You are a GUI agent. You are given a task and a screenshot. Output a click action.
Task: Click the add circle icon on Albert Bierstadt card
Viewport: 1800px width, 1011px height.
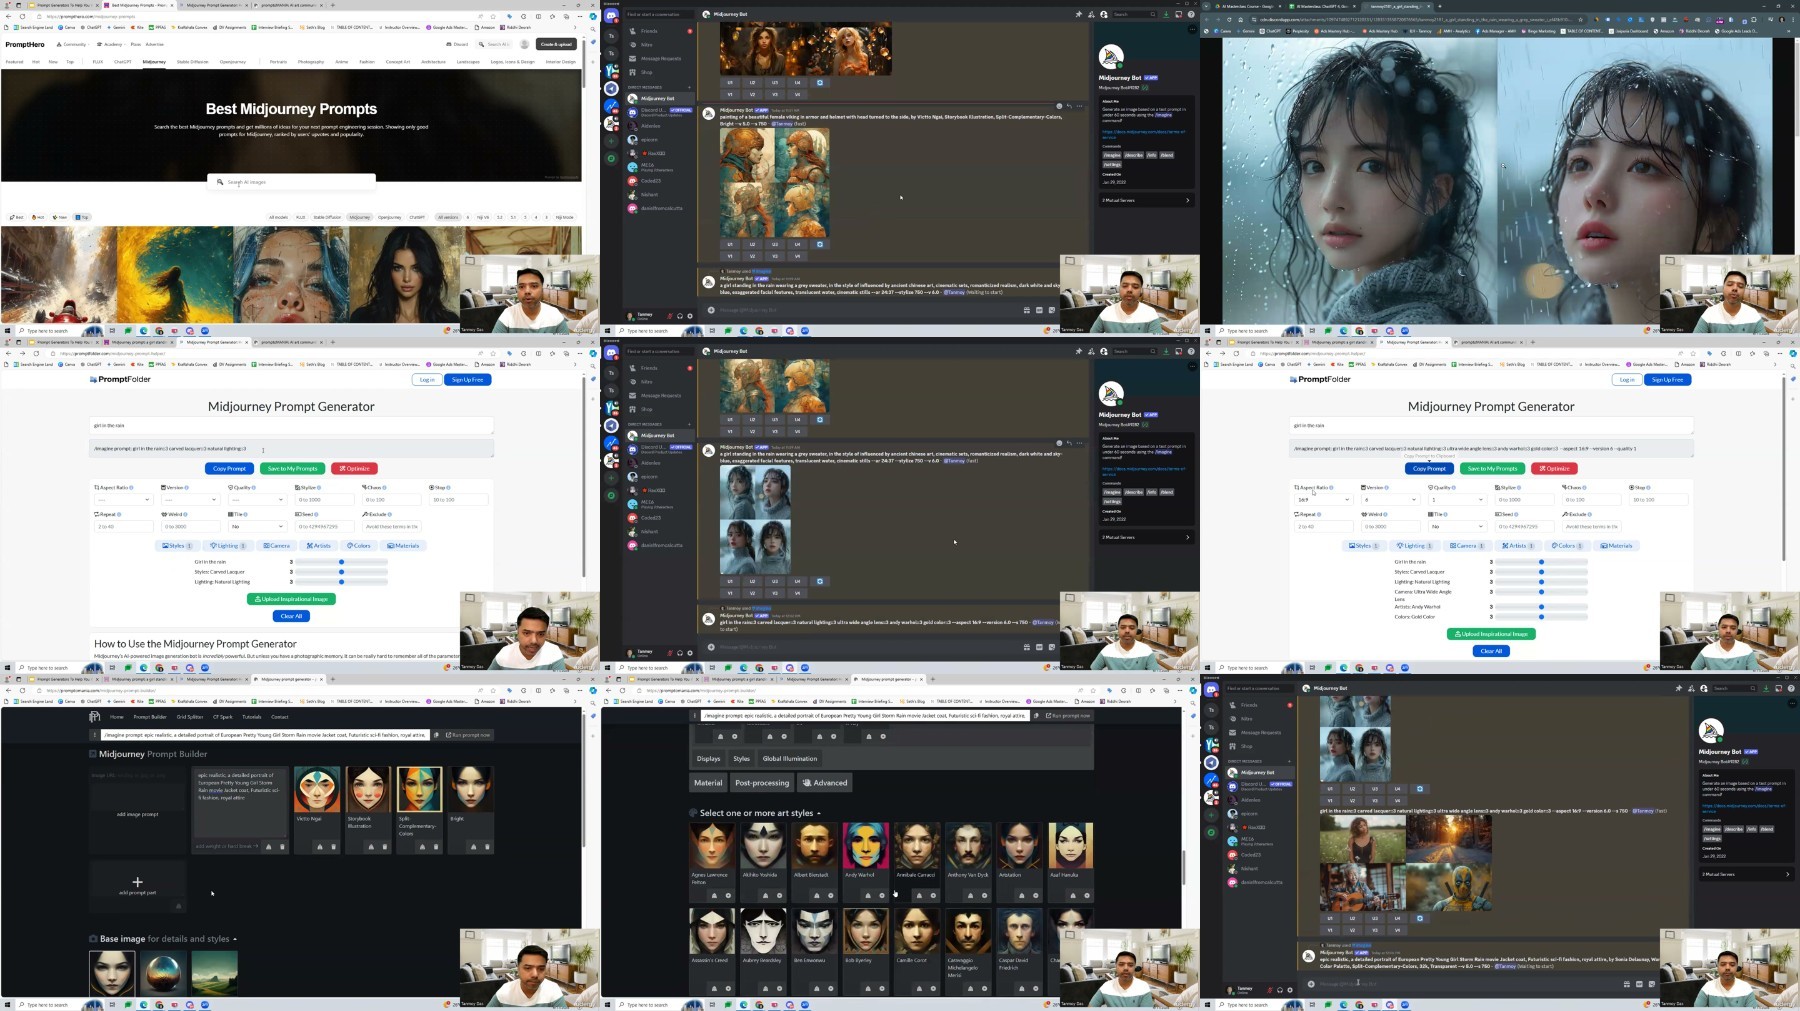pyautogui.click(x=831, y=895)
